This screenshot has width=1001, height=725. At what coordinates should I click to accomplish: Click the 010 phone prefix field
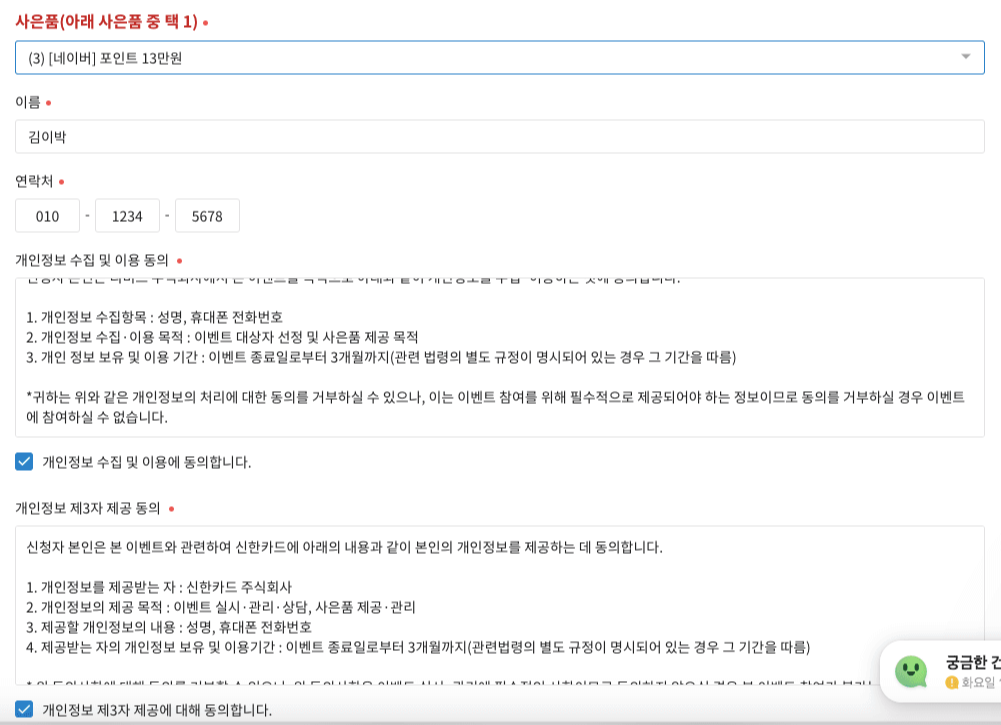coord(47,215)
